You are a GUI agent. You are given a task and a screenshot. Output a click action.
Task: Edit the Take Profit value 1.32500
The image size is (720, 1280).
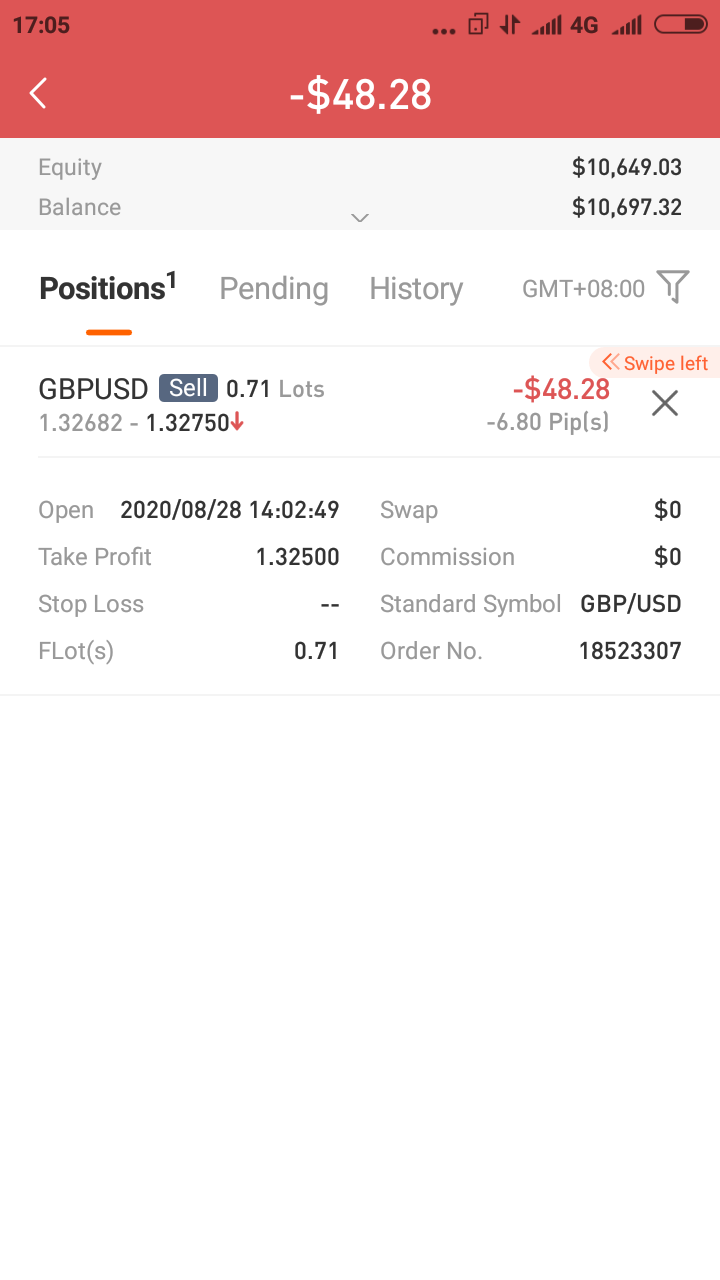tap(298, 557)
